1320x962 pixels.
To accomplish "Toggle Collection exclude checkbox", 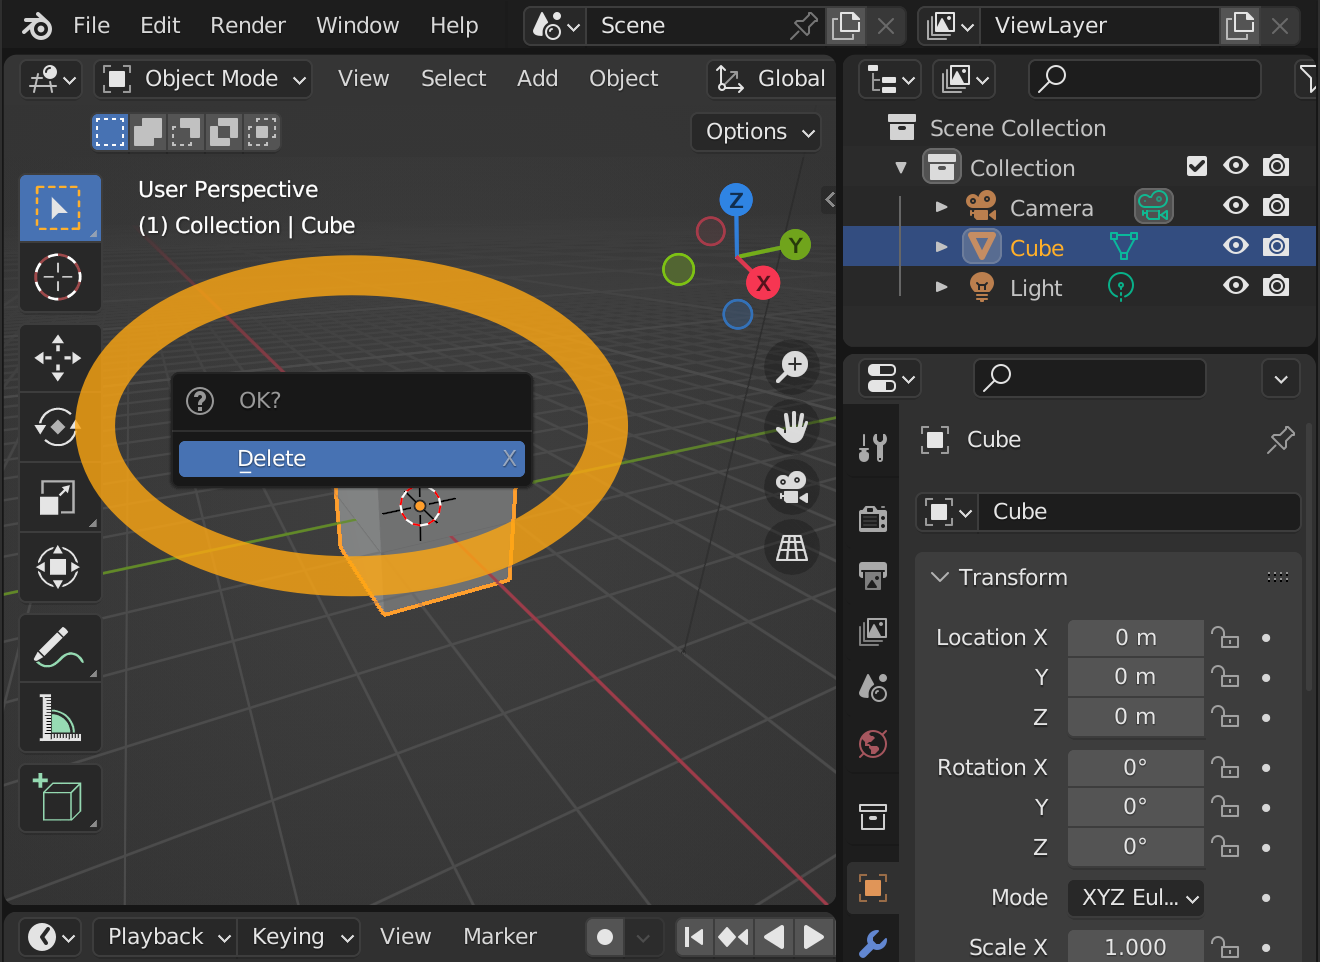I will [1197, 166].
